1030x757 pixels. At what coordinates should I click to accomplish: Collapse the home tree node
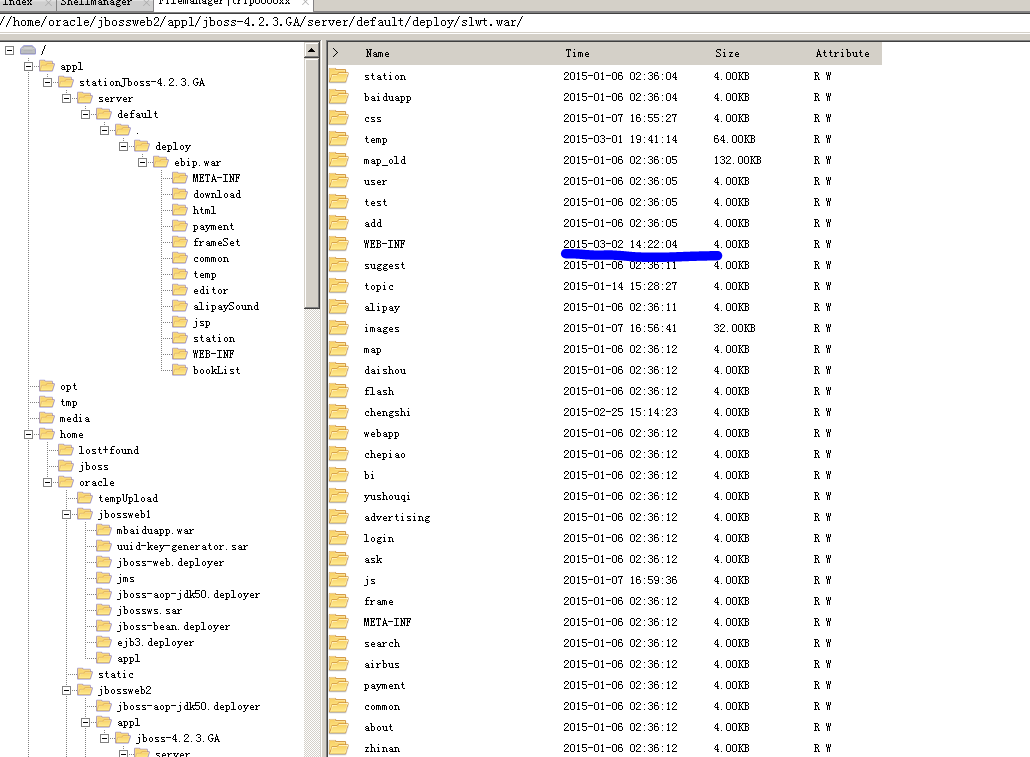28,434
